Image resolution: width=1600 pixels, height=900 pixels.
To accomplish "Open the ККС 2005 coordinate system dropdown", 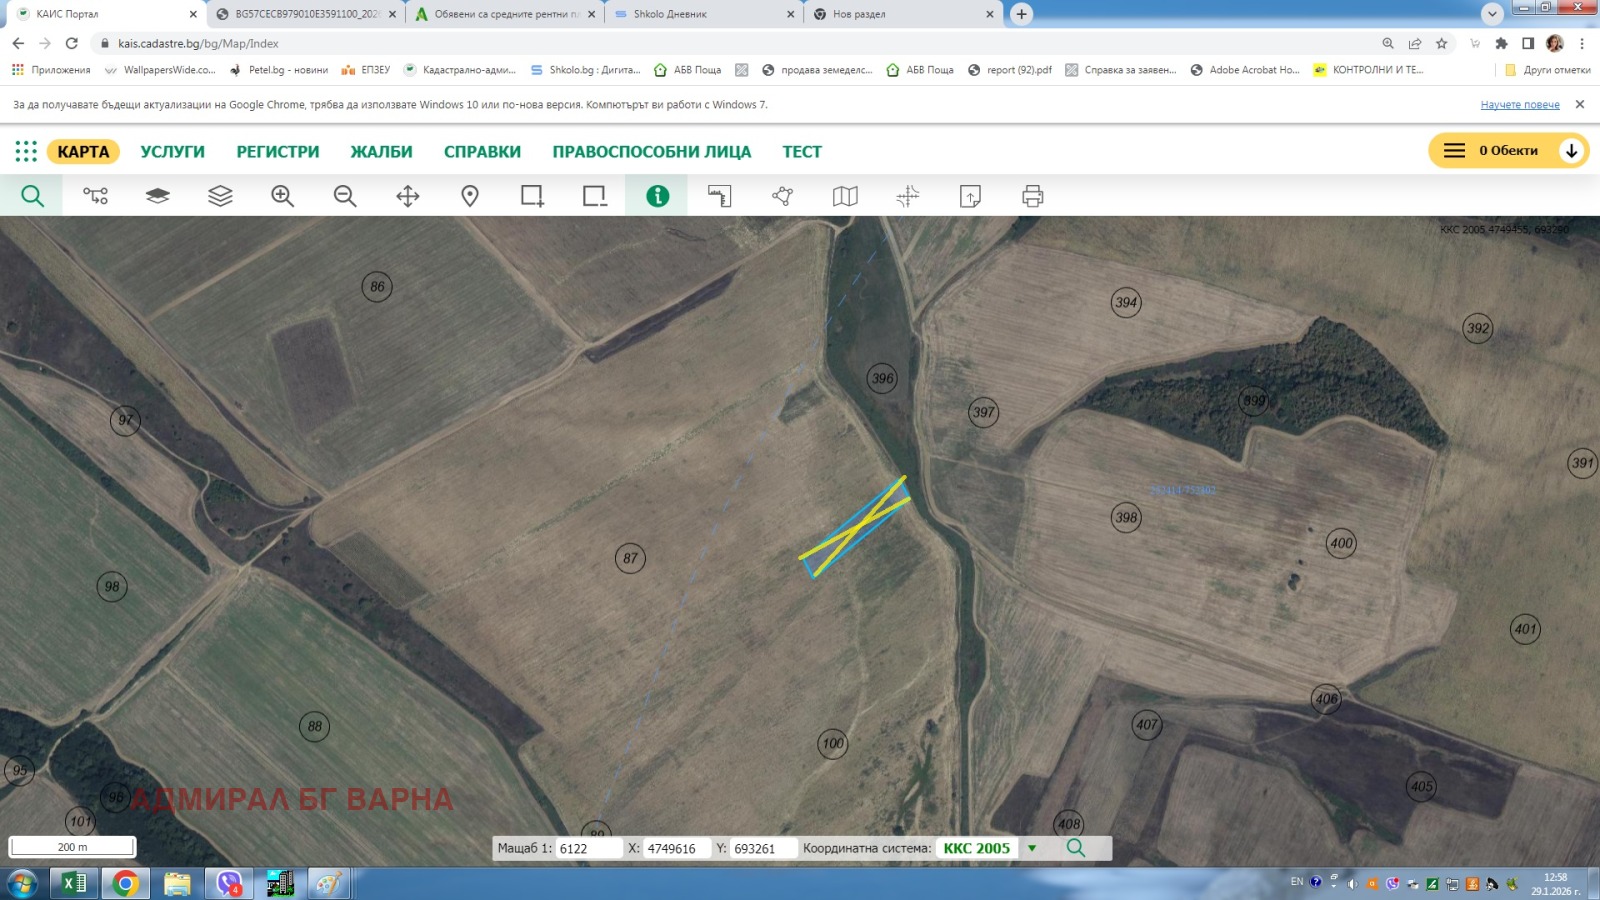I will (1030, 847).
